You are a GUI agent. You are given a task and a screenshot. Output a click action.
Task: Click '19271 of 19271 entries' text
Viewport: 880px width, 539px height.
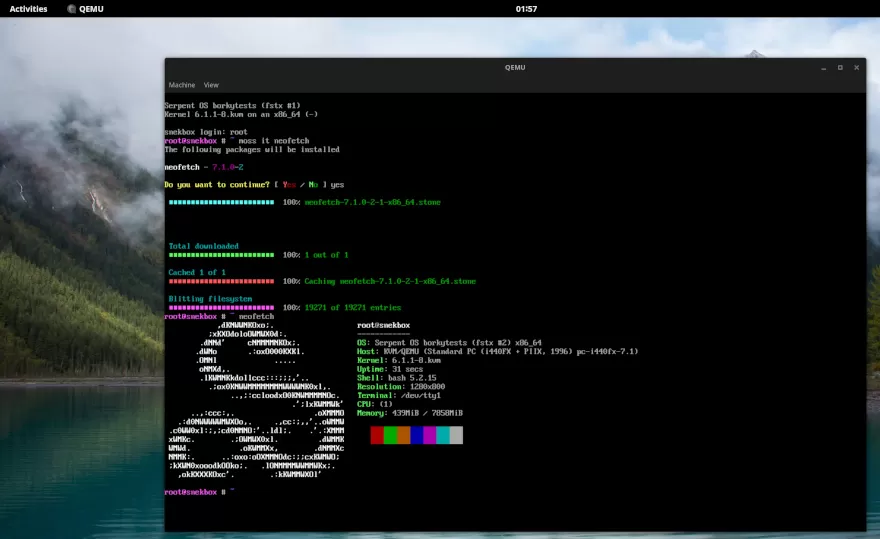click(353, 308)
